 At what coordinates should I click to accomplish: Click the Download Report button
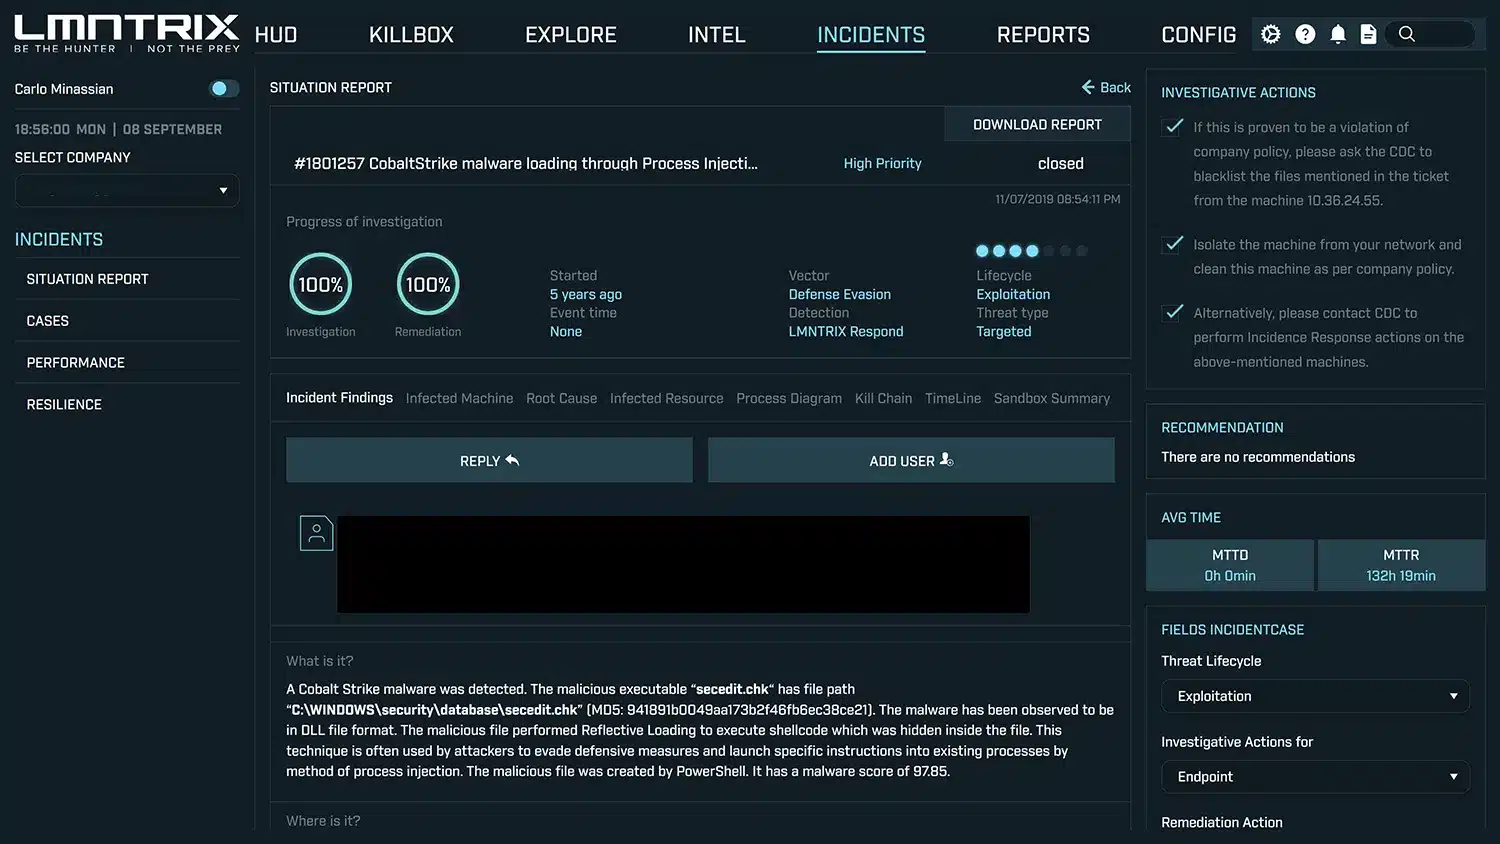(1037, 125)
